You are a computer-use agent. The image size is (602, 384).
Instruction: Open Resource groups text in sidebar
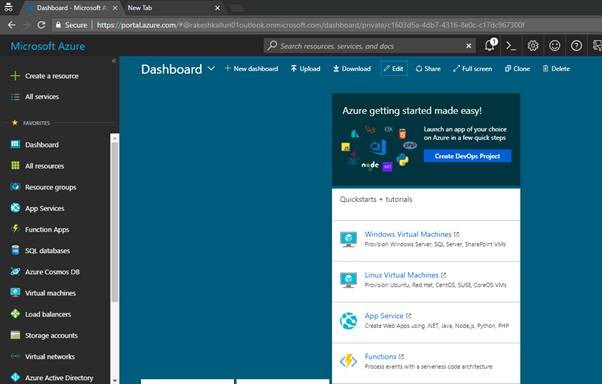50,187
